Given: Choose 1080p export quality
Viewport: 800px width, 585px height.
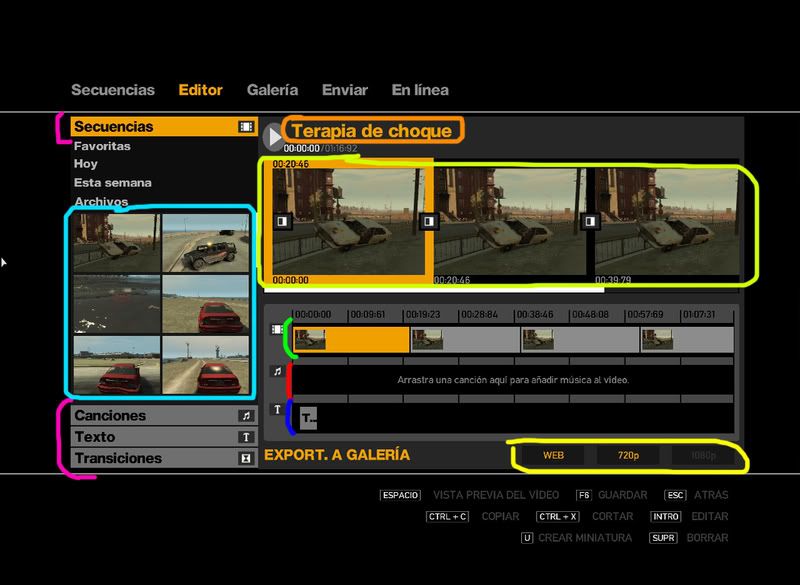Looking at the screenshot, I should [703, 455].
